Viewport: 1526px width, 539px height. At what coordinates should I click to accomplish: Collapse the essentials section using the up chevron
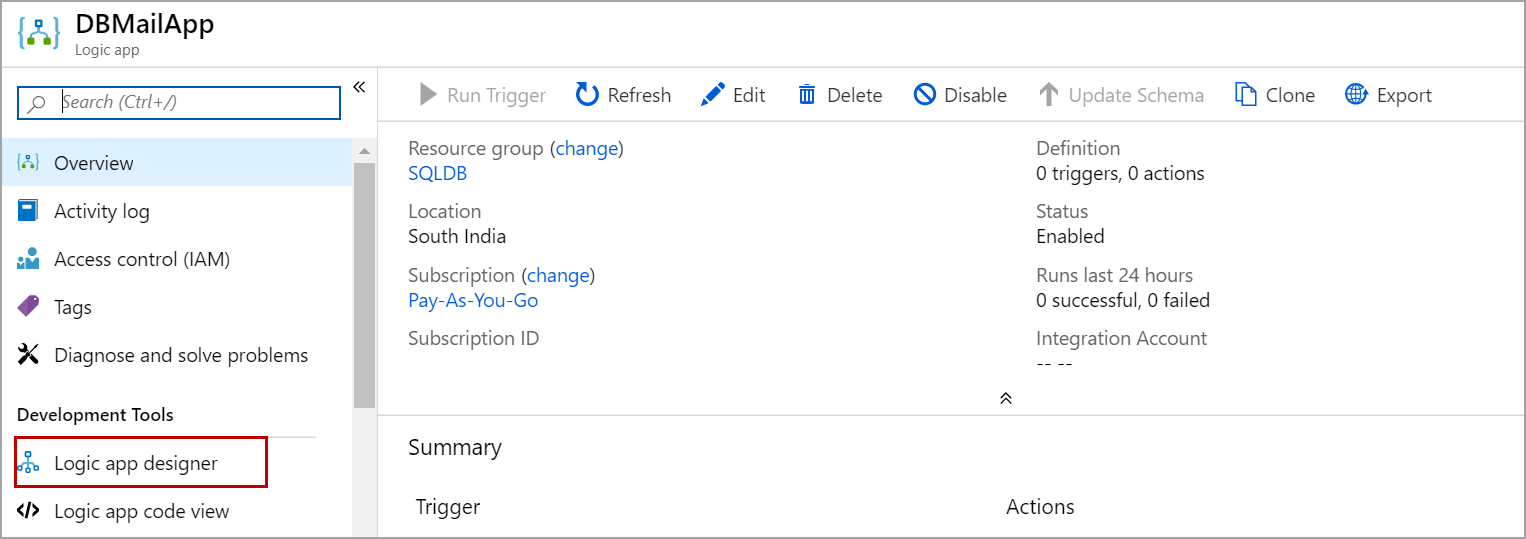click(1006, 398)
